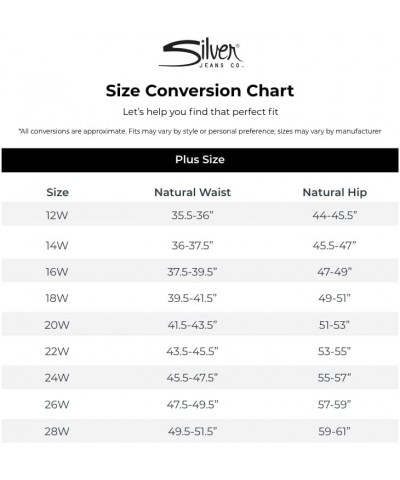The width and height of the screenshot is (400, 480).
Task: Select the 16W size row label
Action: pos(57,272)
